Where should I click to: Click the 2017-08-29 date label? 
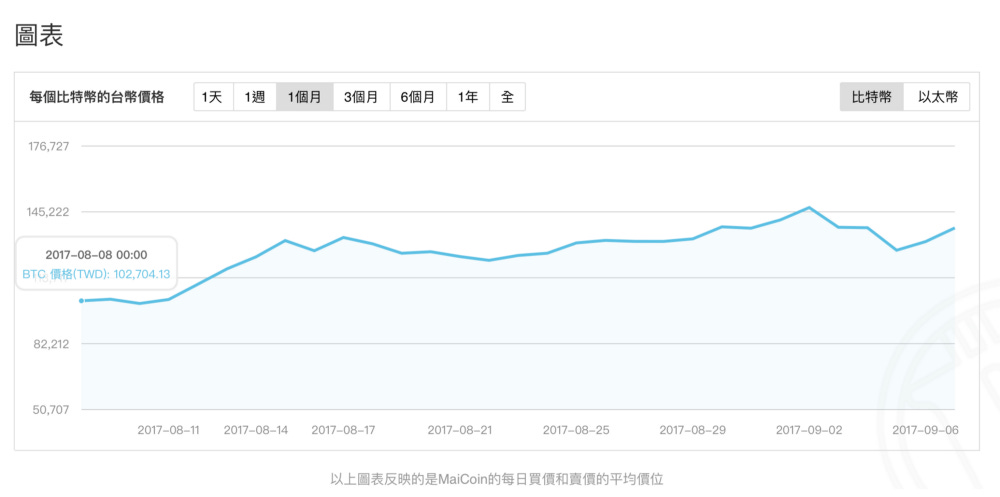pos(693,430)
